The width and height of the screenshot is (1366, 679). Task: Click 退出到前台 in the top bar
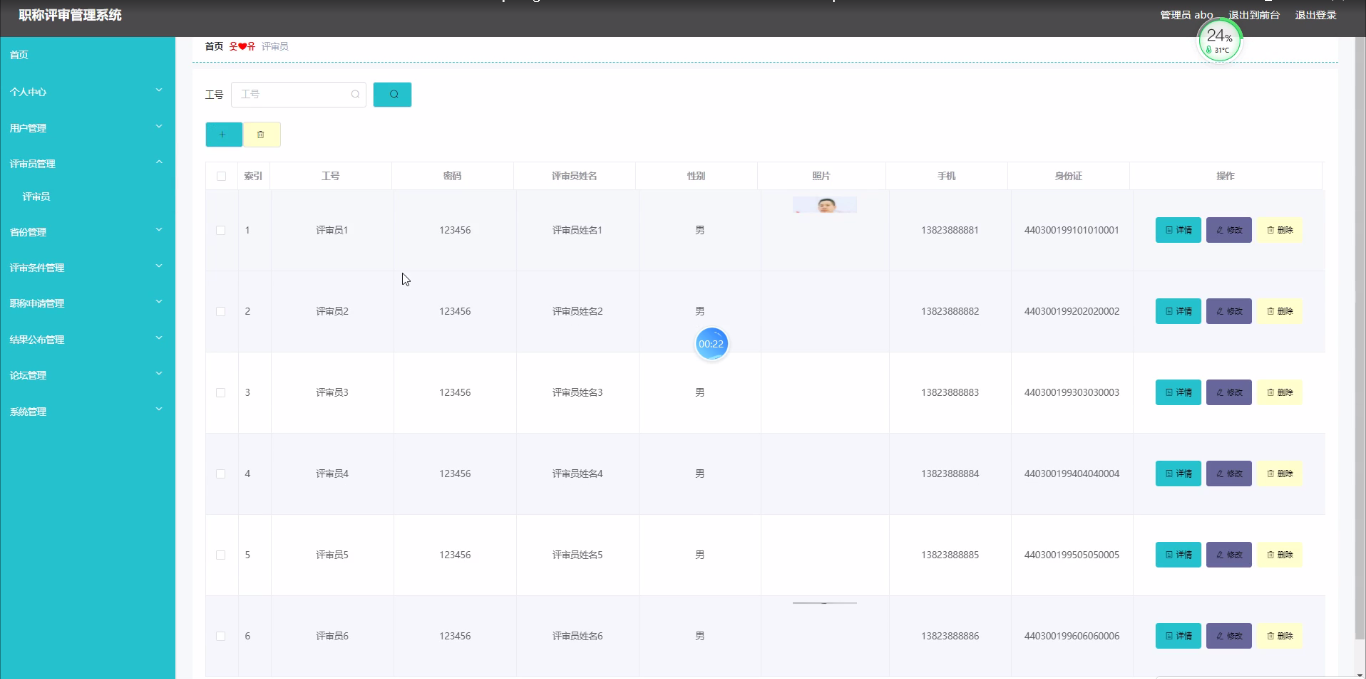pyautogui.click(x=1254, y=15)
